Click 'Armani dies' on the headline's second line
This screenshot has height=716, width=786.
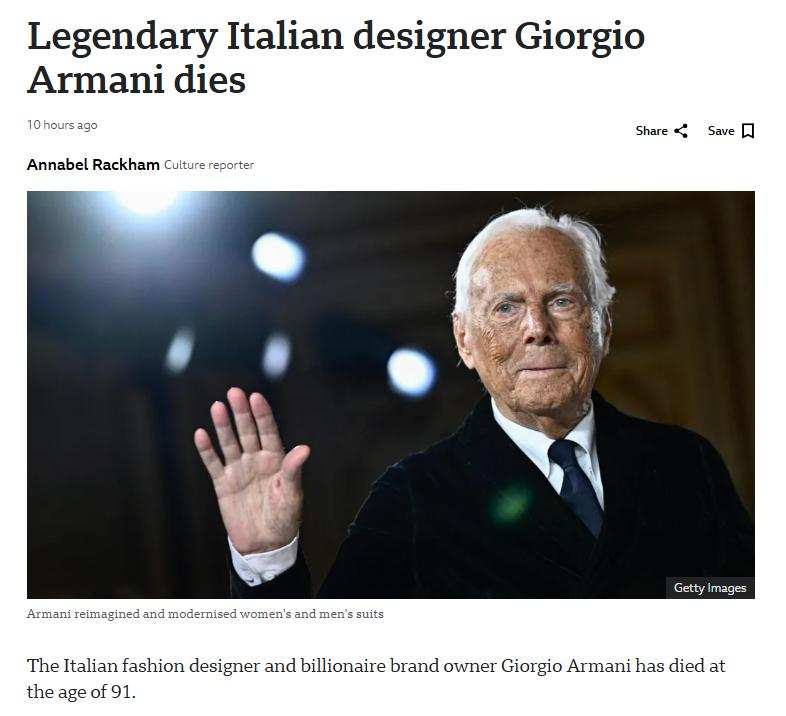pos(136,80)
